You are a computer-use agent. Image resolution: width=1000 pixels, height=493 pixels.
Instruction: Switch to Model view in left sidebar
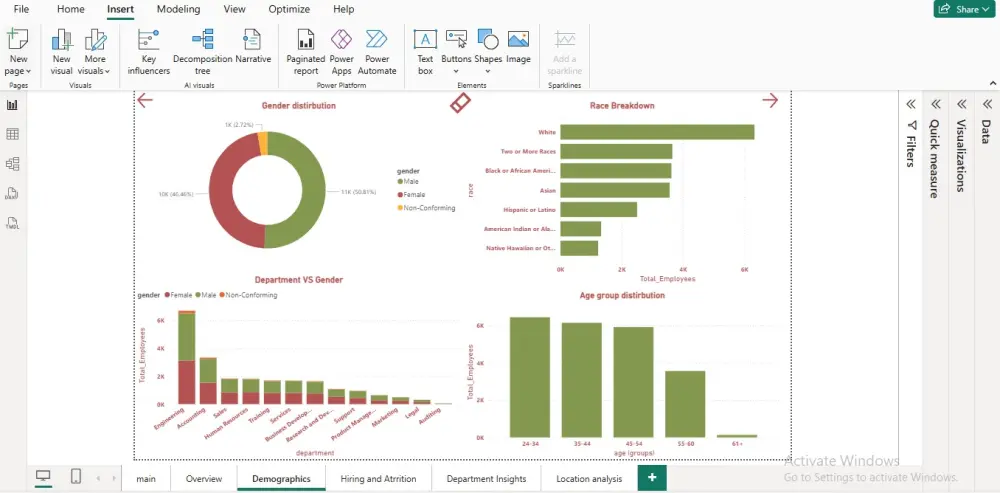tap(12, 164)
